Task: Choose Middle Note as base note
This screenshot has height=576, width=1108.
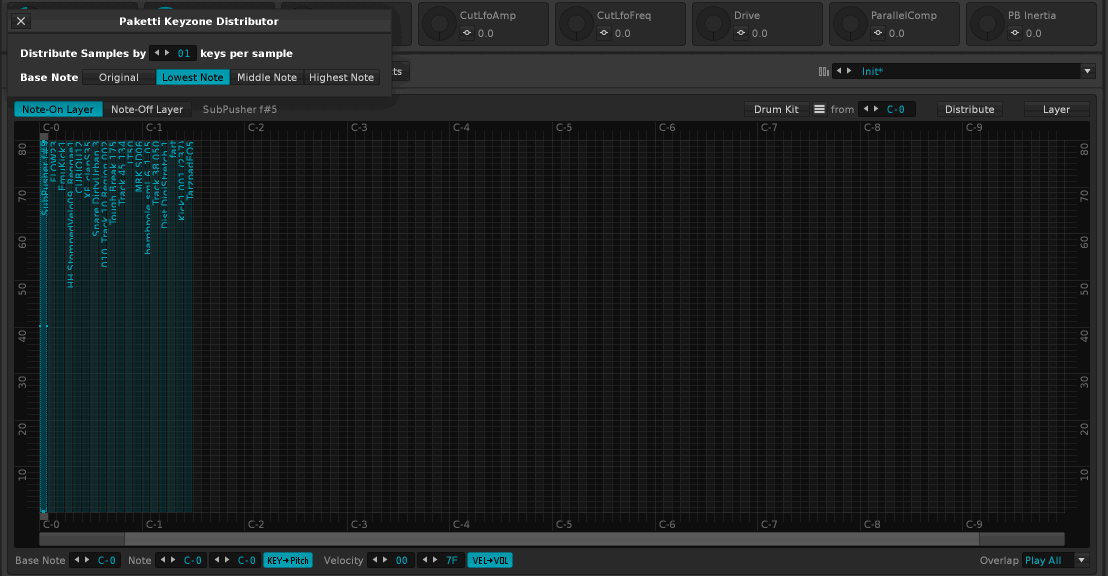Action: pyautogui.click(x=267, y=78)
